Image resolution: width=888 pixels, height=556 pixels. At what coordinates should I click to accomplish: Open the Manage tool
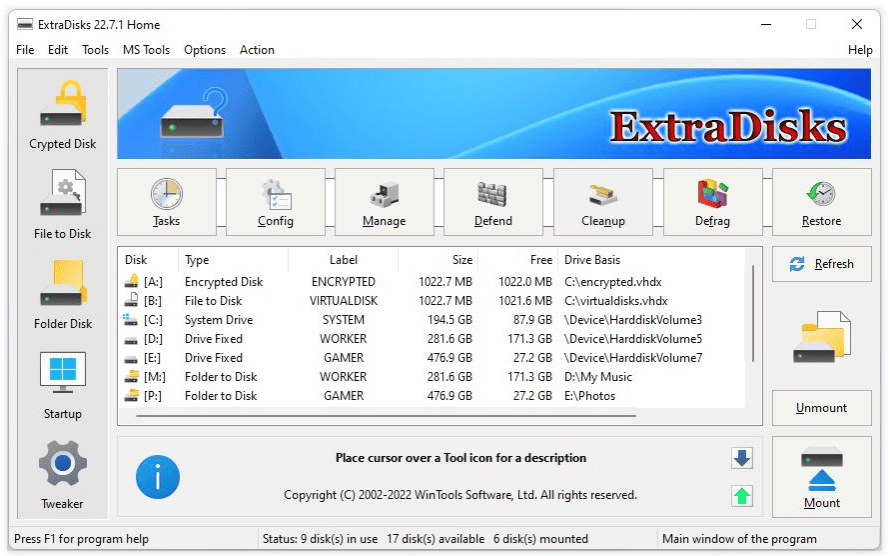(384, 202)
